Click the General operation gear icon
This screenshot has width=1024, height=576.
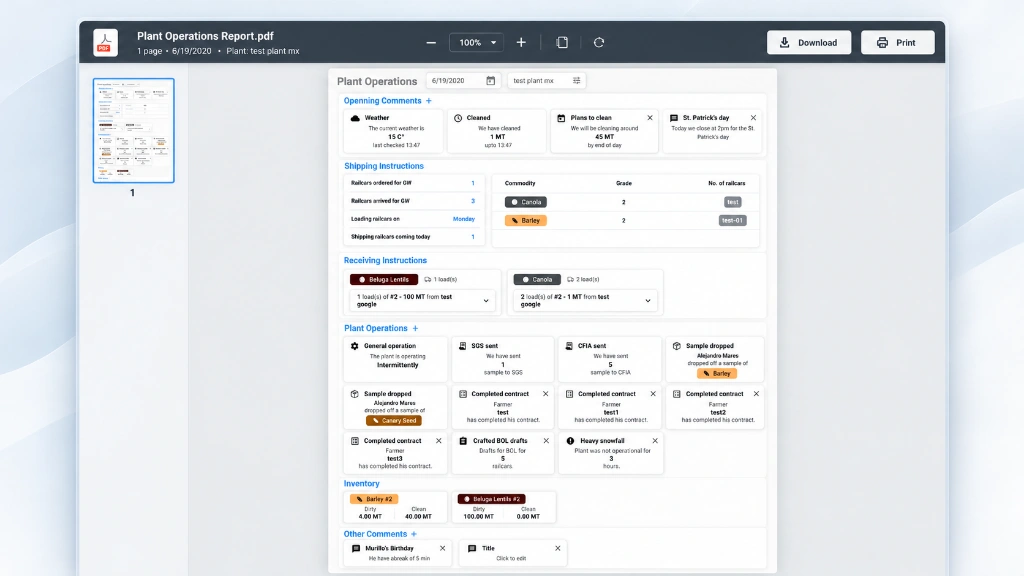(x=355, y=346)
